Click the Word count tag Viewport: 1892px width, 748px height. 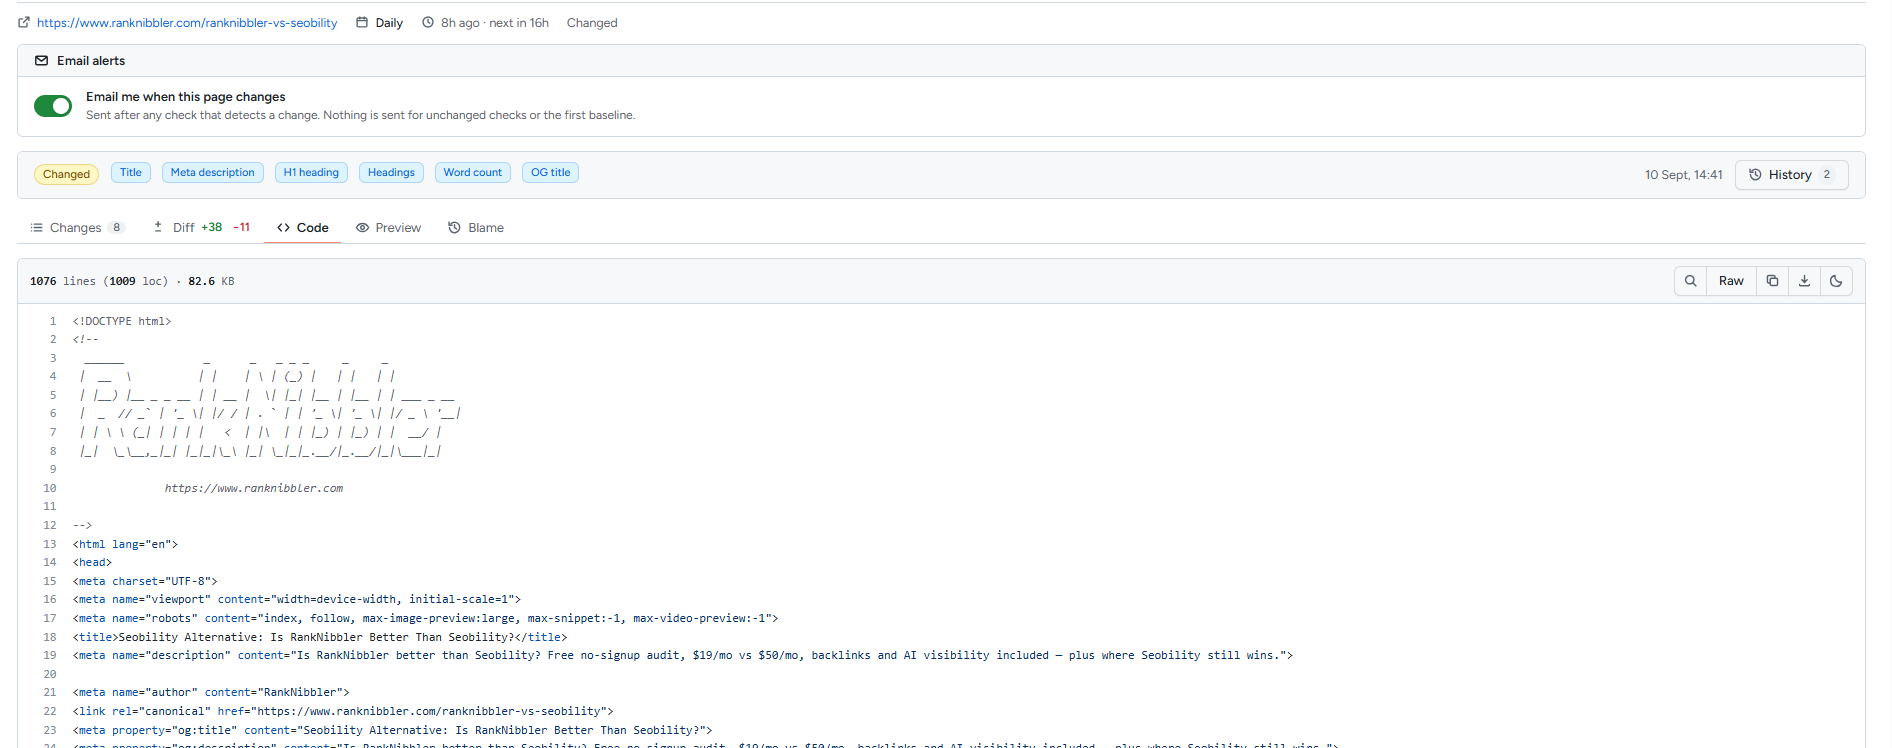pyautogui.click(x=473, y=173)
